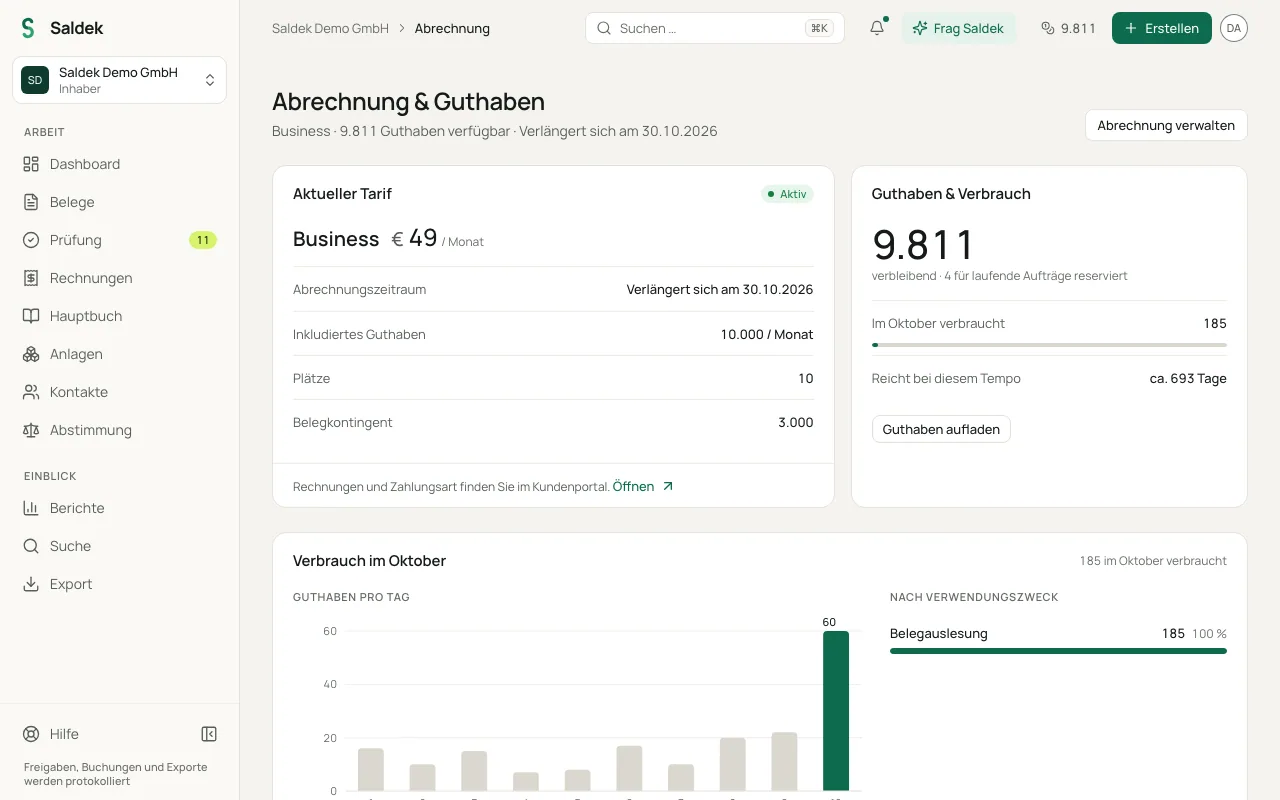
Task: Click the credits coin icon showing 9.811
Action: point(1048,28)
